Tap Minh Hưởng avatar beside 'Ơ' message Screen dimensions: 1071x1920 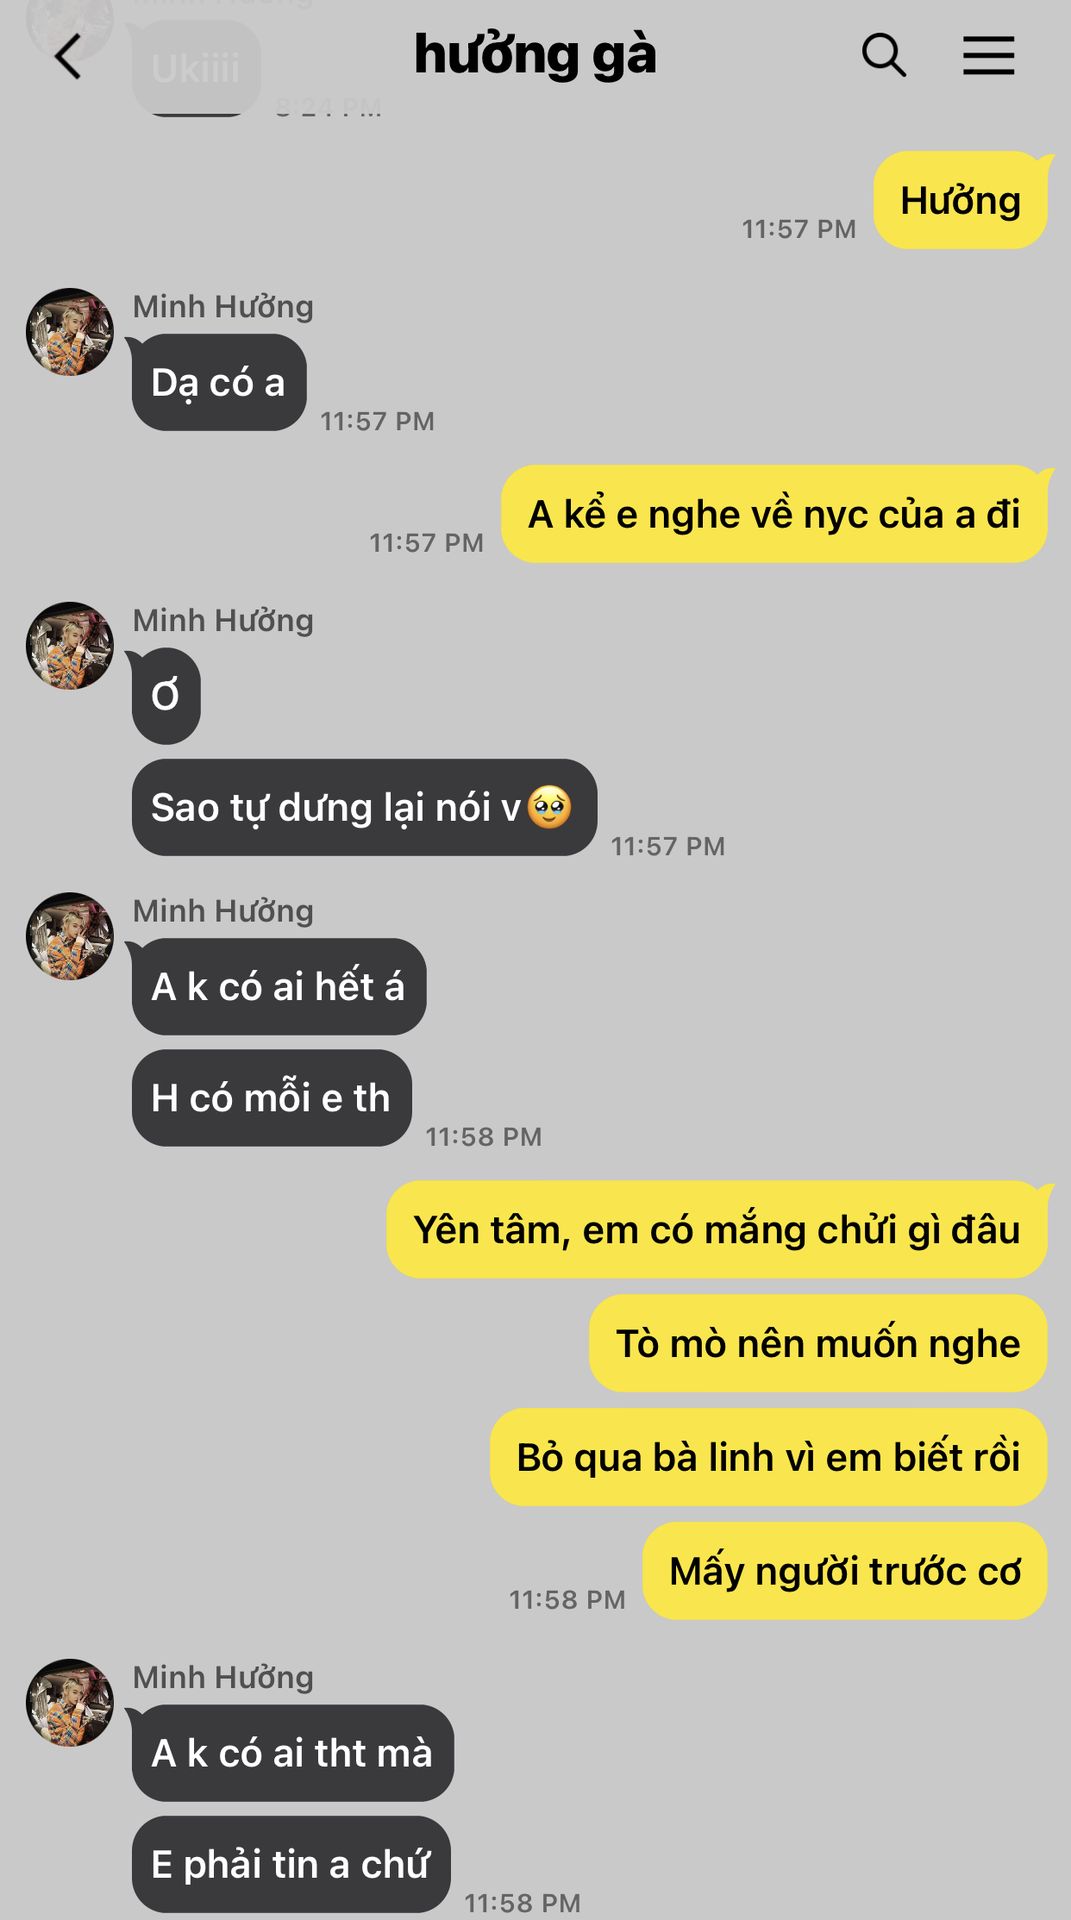point(70,645)
